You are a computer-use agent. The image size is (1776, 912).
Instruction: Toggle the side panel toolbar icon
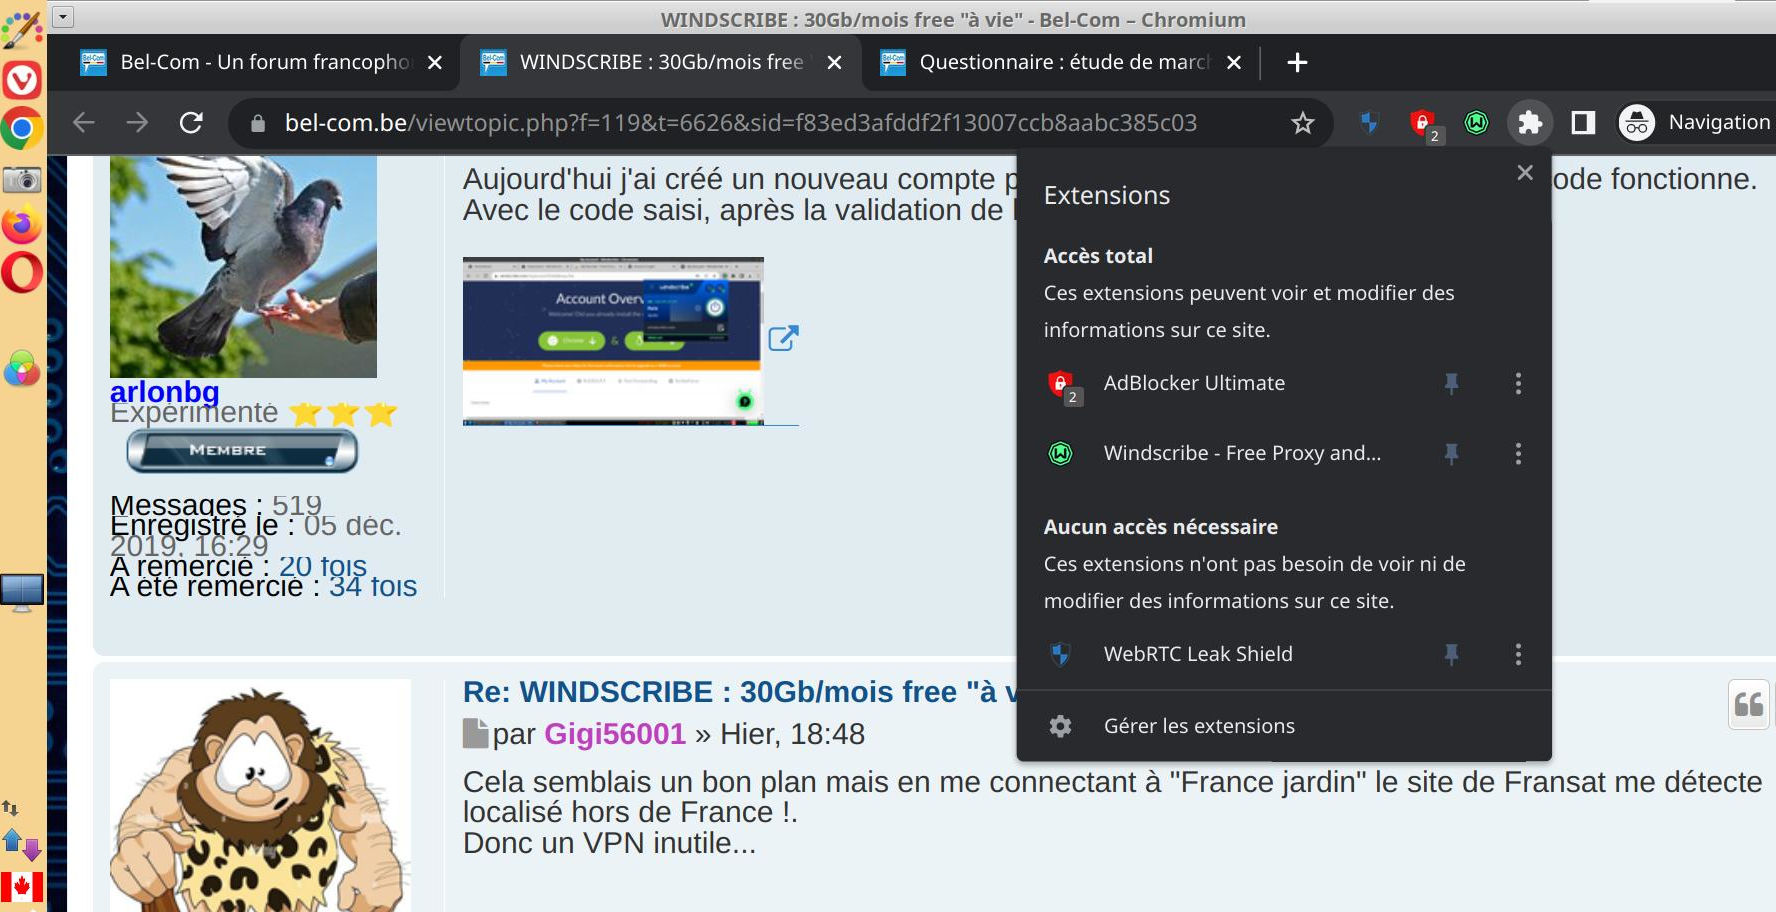tap(1583, 122)
